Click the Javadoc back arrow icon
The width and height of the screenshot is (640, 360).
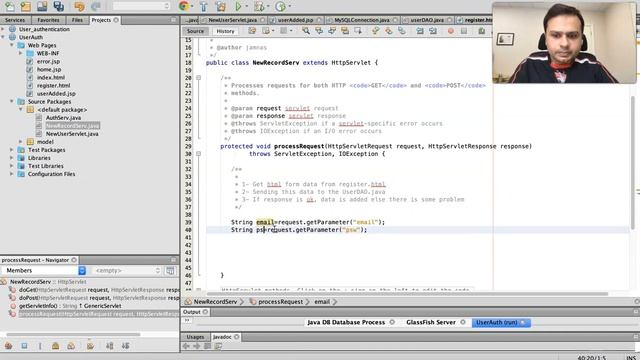click(x=186, y=346)
